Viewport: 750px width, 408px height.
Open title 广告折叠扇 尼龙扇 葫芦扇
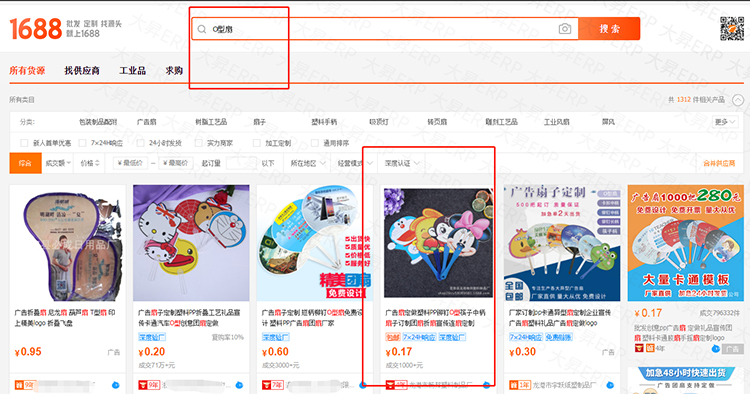[x=65, y=318]
